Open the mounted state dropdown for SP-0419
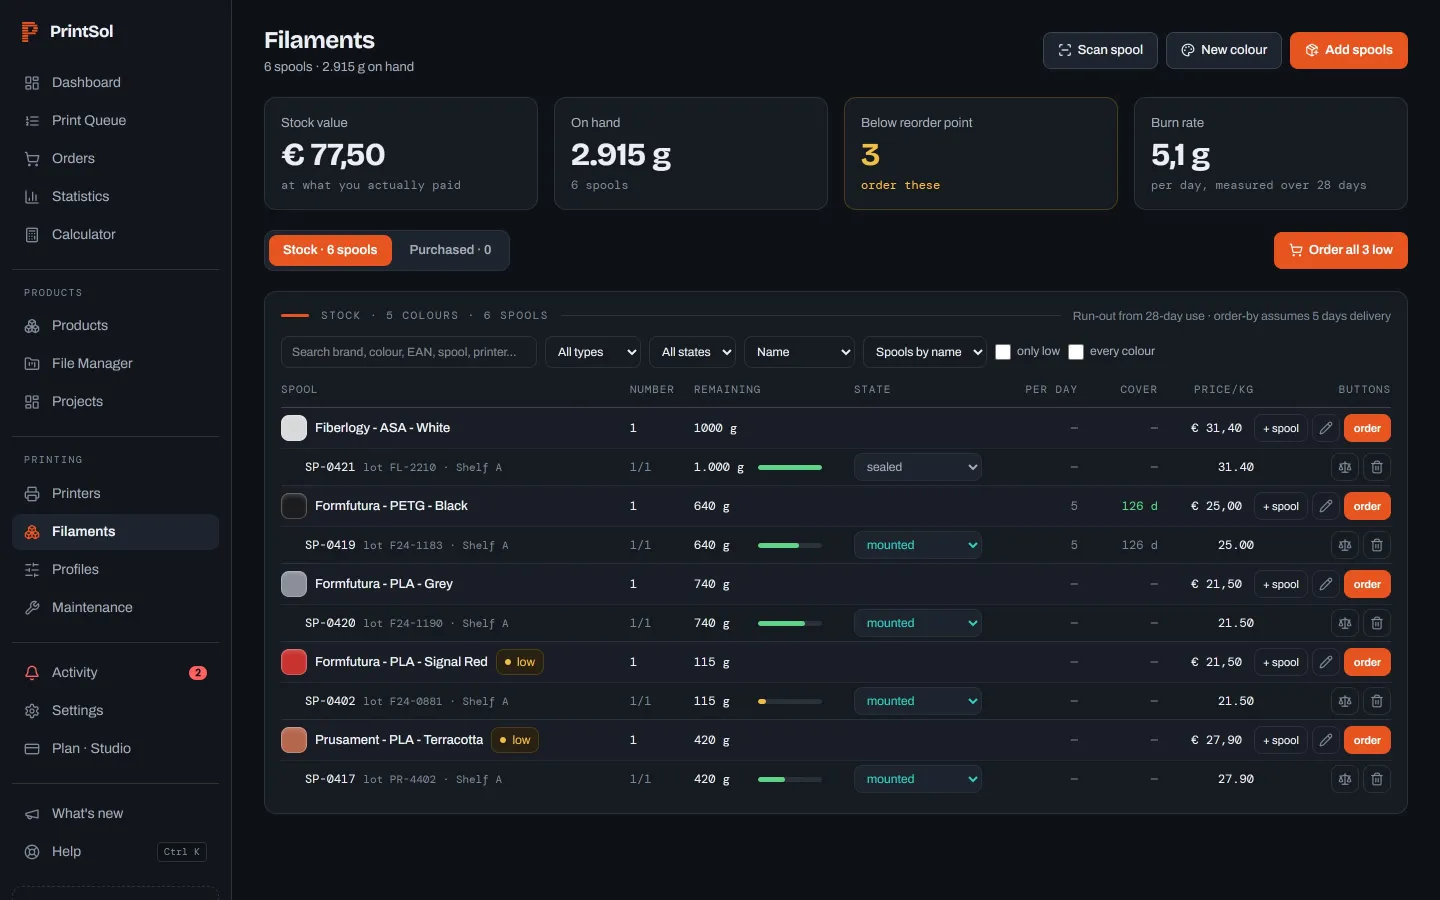The image size is (1440, 900). tap(918, 545)
